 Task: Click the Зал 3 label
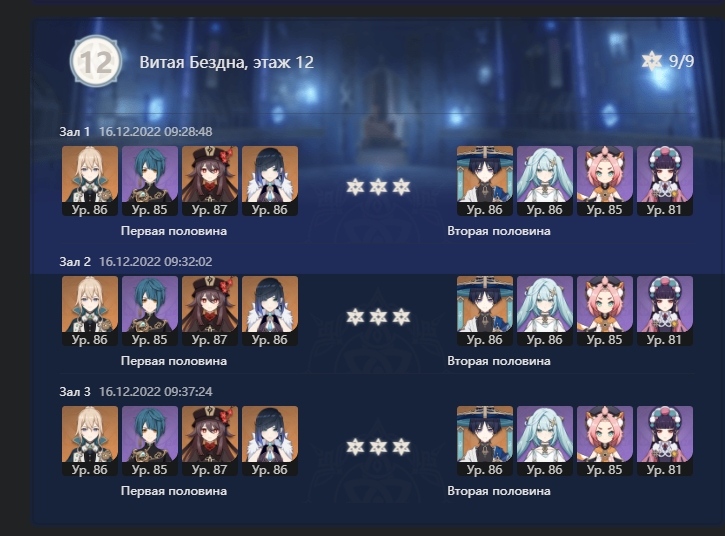[x=75, y=392]
